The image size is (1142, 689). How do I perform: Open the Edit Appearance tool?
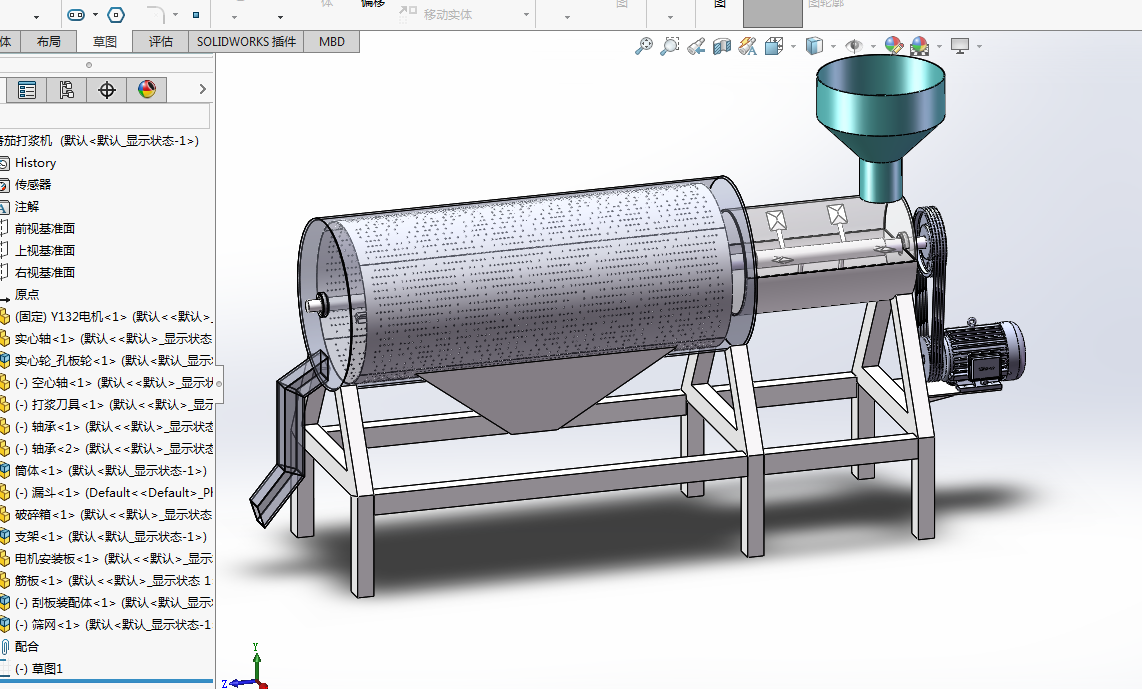pyautogui.click(x=894, y=47)
